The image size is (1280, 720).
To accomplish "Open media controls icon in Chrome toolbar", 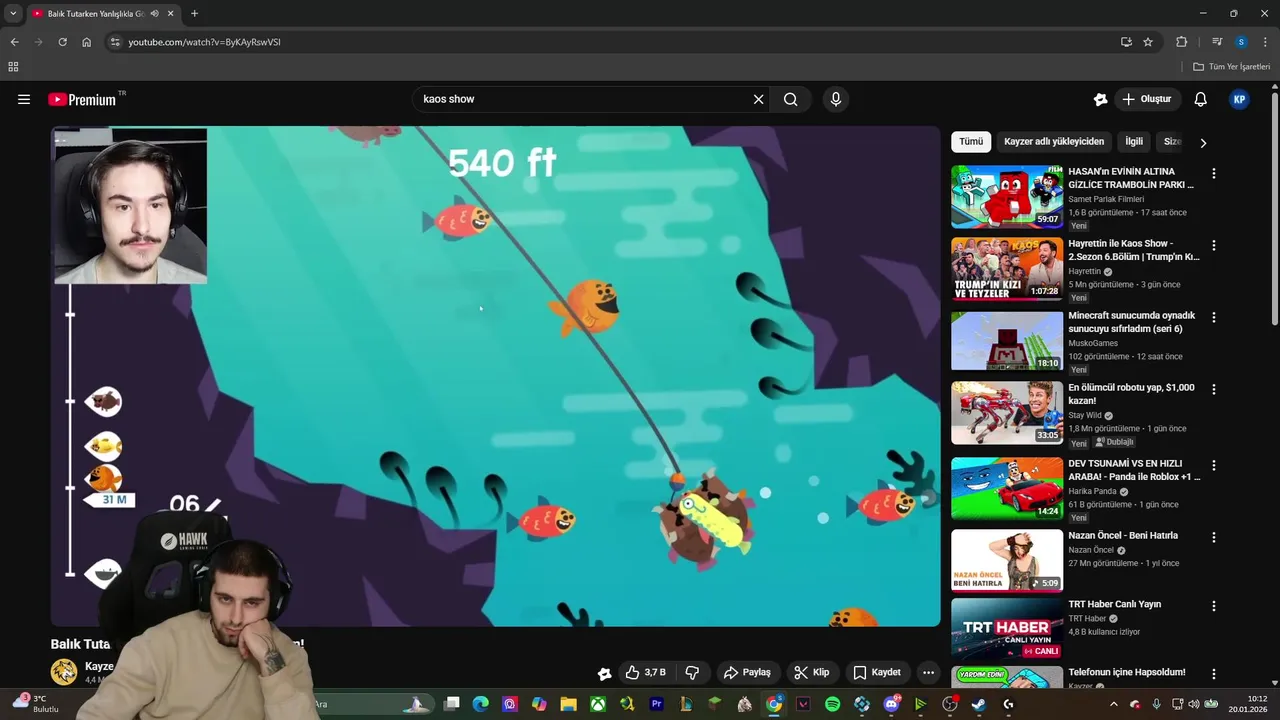I will (1217, 42).
